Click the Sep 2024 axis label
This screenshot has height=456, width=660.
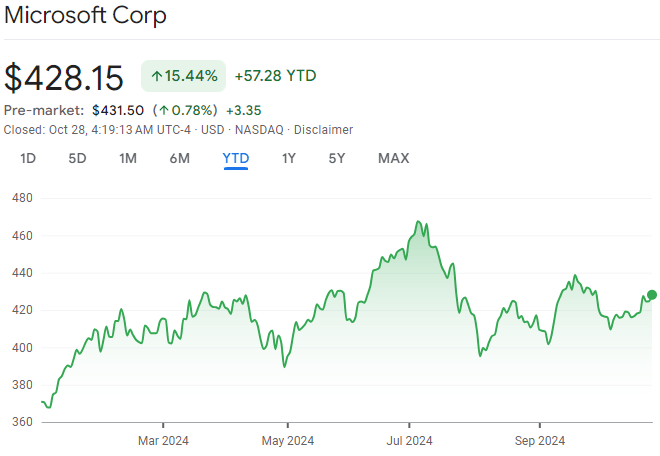point(540,441)
